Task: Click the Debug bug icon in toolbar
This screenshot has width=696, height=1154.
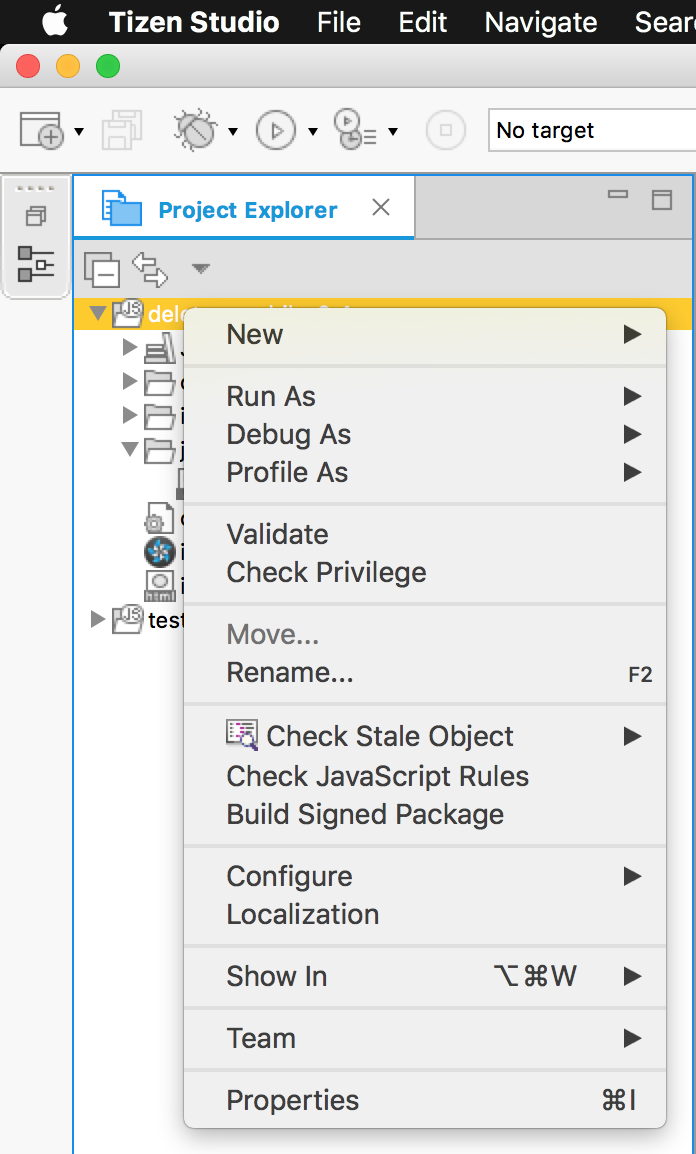Action: click(x=194, y=130)
